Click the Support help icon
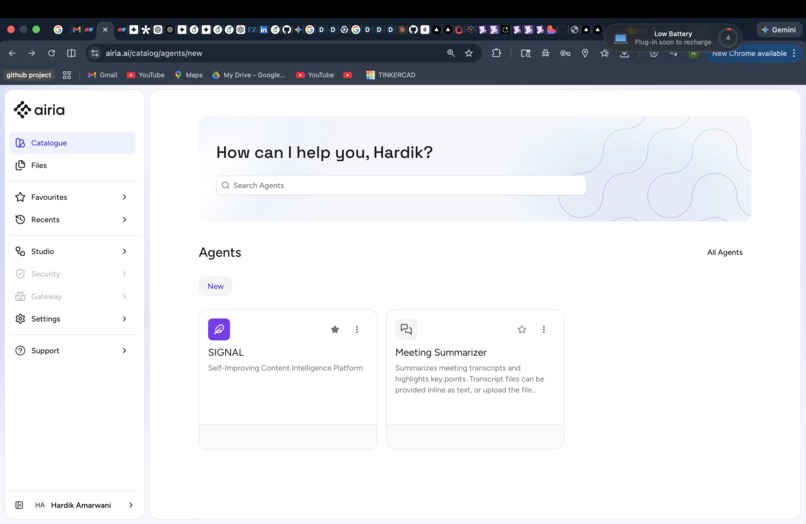 [x=20, y=351]
